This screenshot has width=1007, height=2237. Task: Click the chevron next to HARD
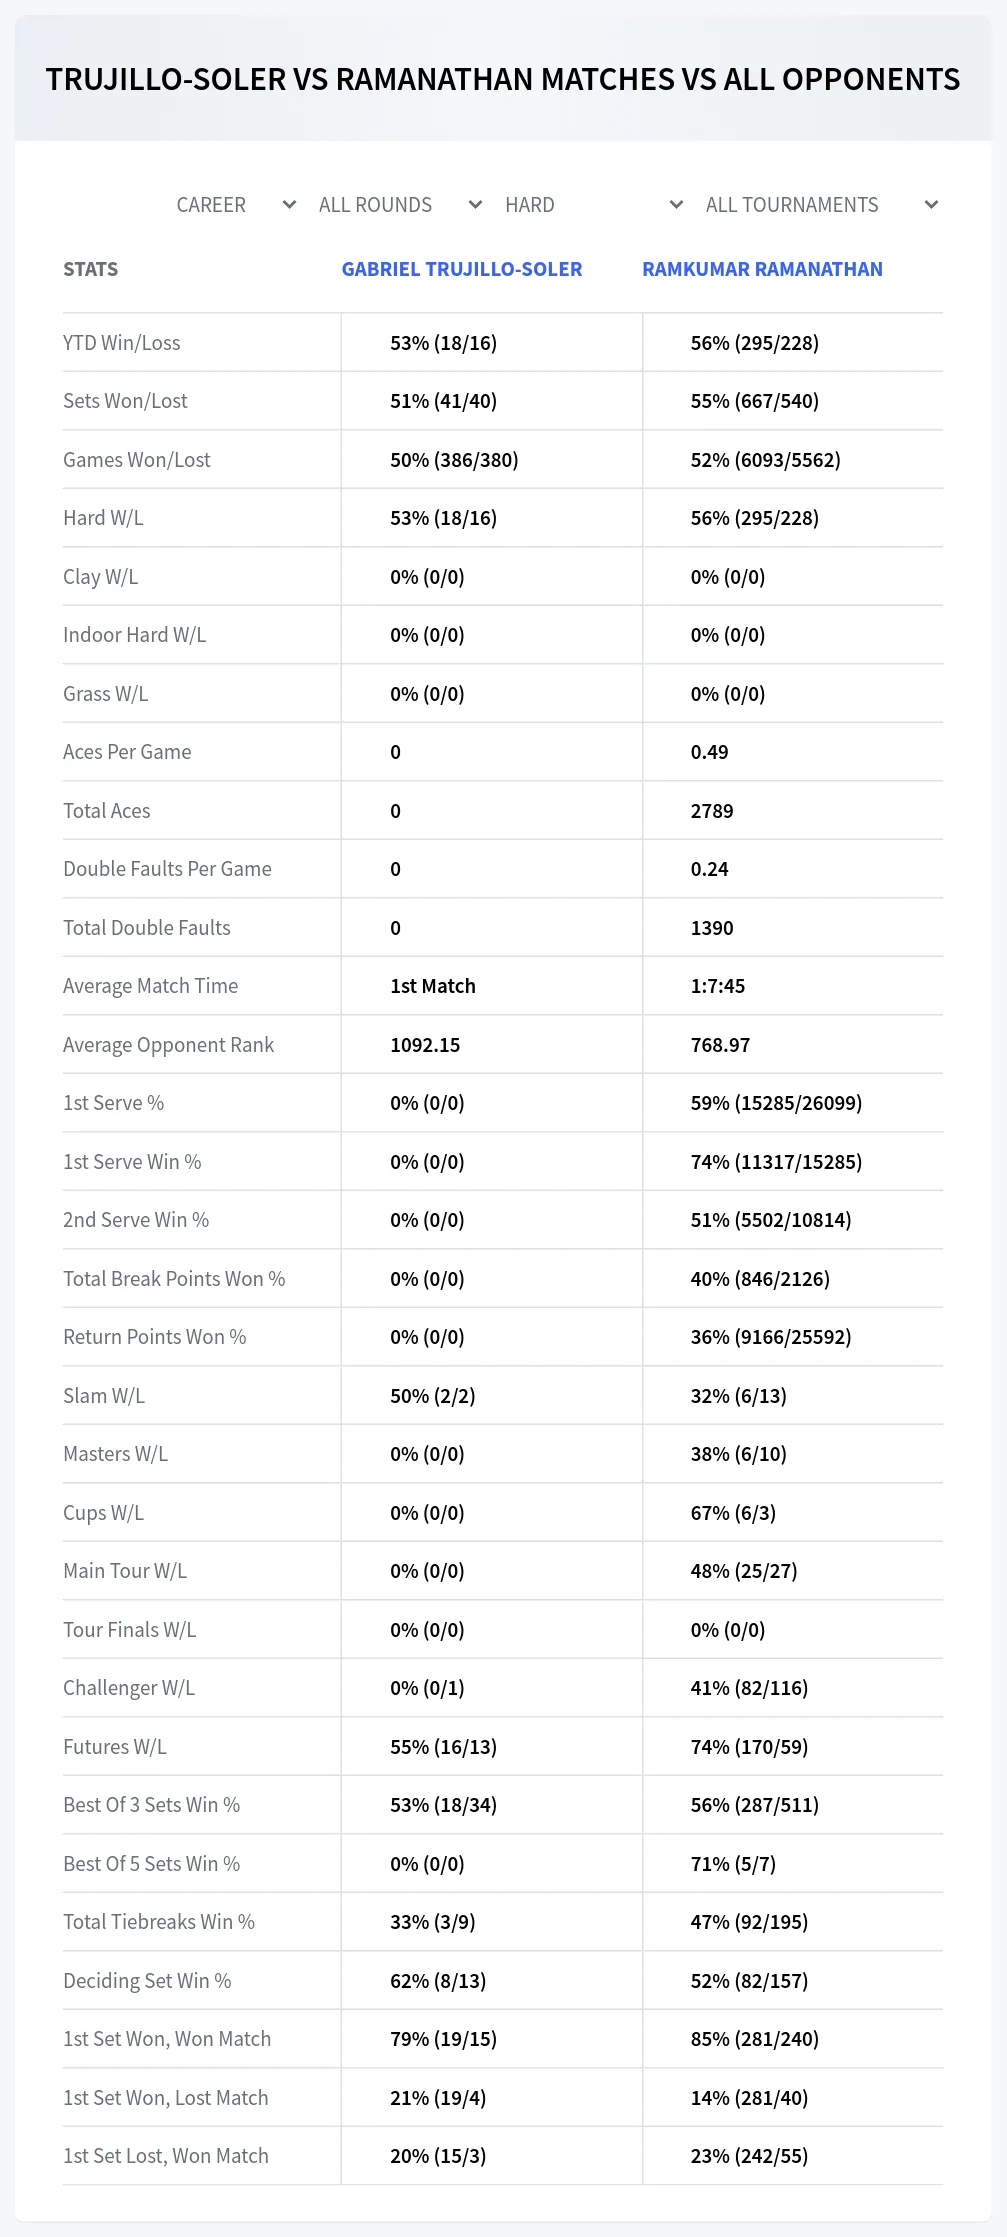pos(676,205)
